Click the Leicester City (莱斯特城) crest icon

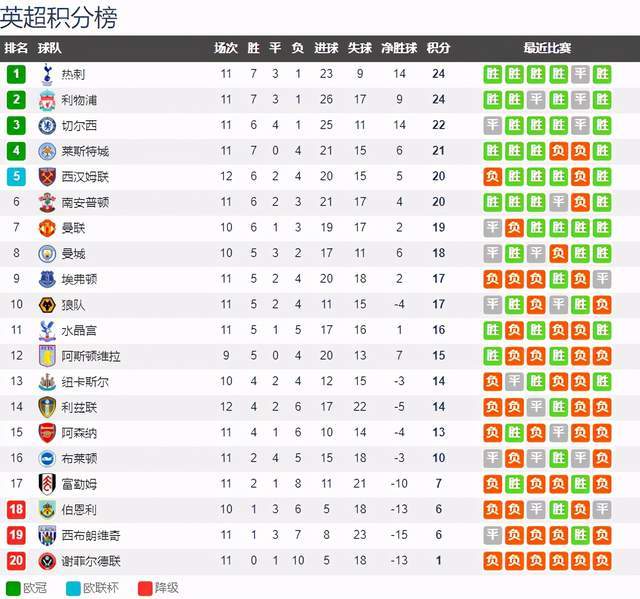(x=46, y=151)
